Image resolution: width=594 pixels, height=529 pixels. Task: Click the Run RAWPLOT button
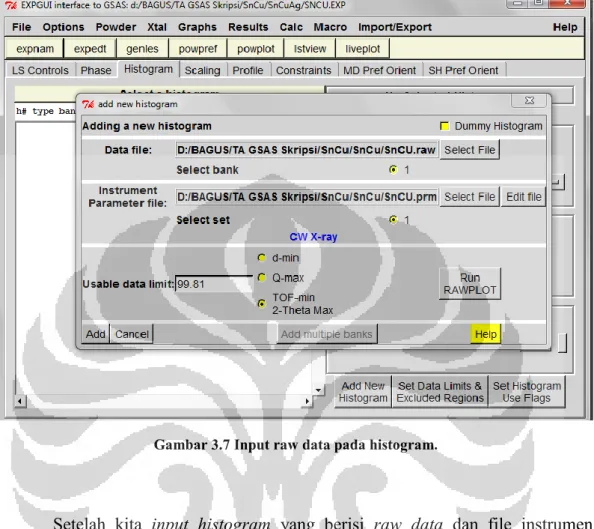pyautogui.click(x=470, y=284)
